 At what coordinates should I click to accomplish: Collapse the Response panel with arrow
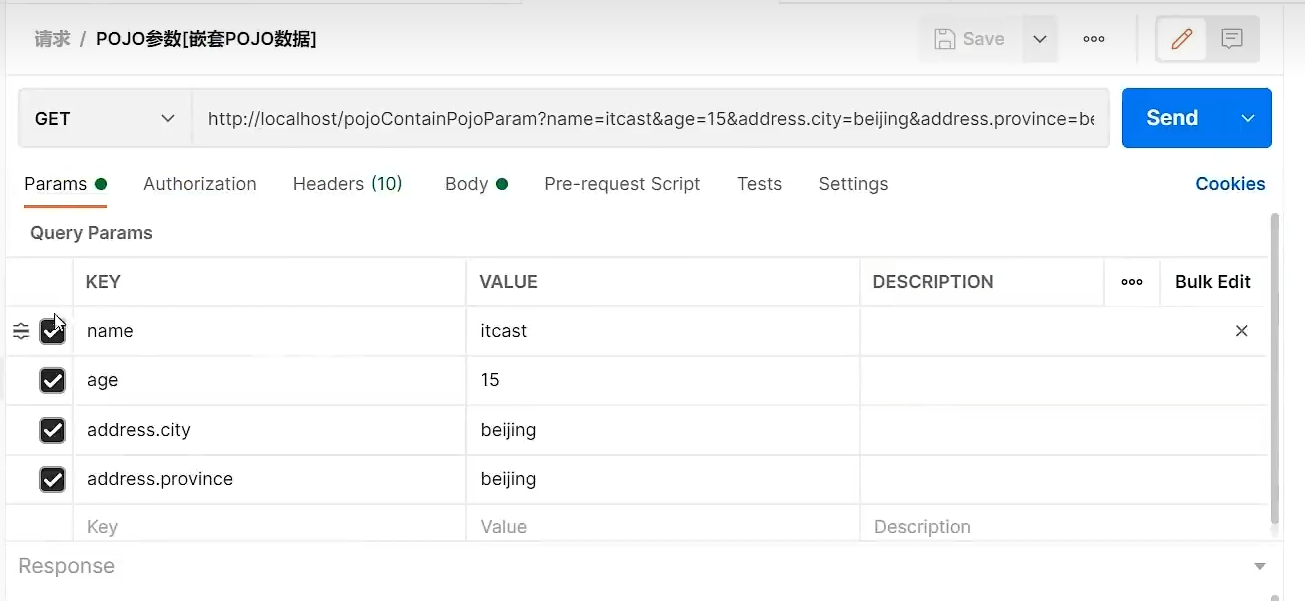1259,567
